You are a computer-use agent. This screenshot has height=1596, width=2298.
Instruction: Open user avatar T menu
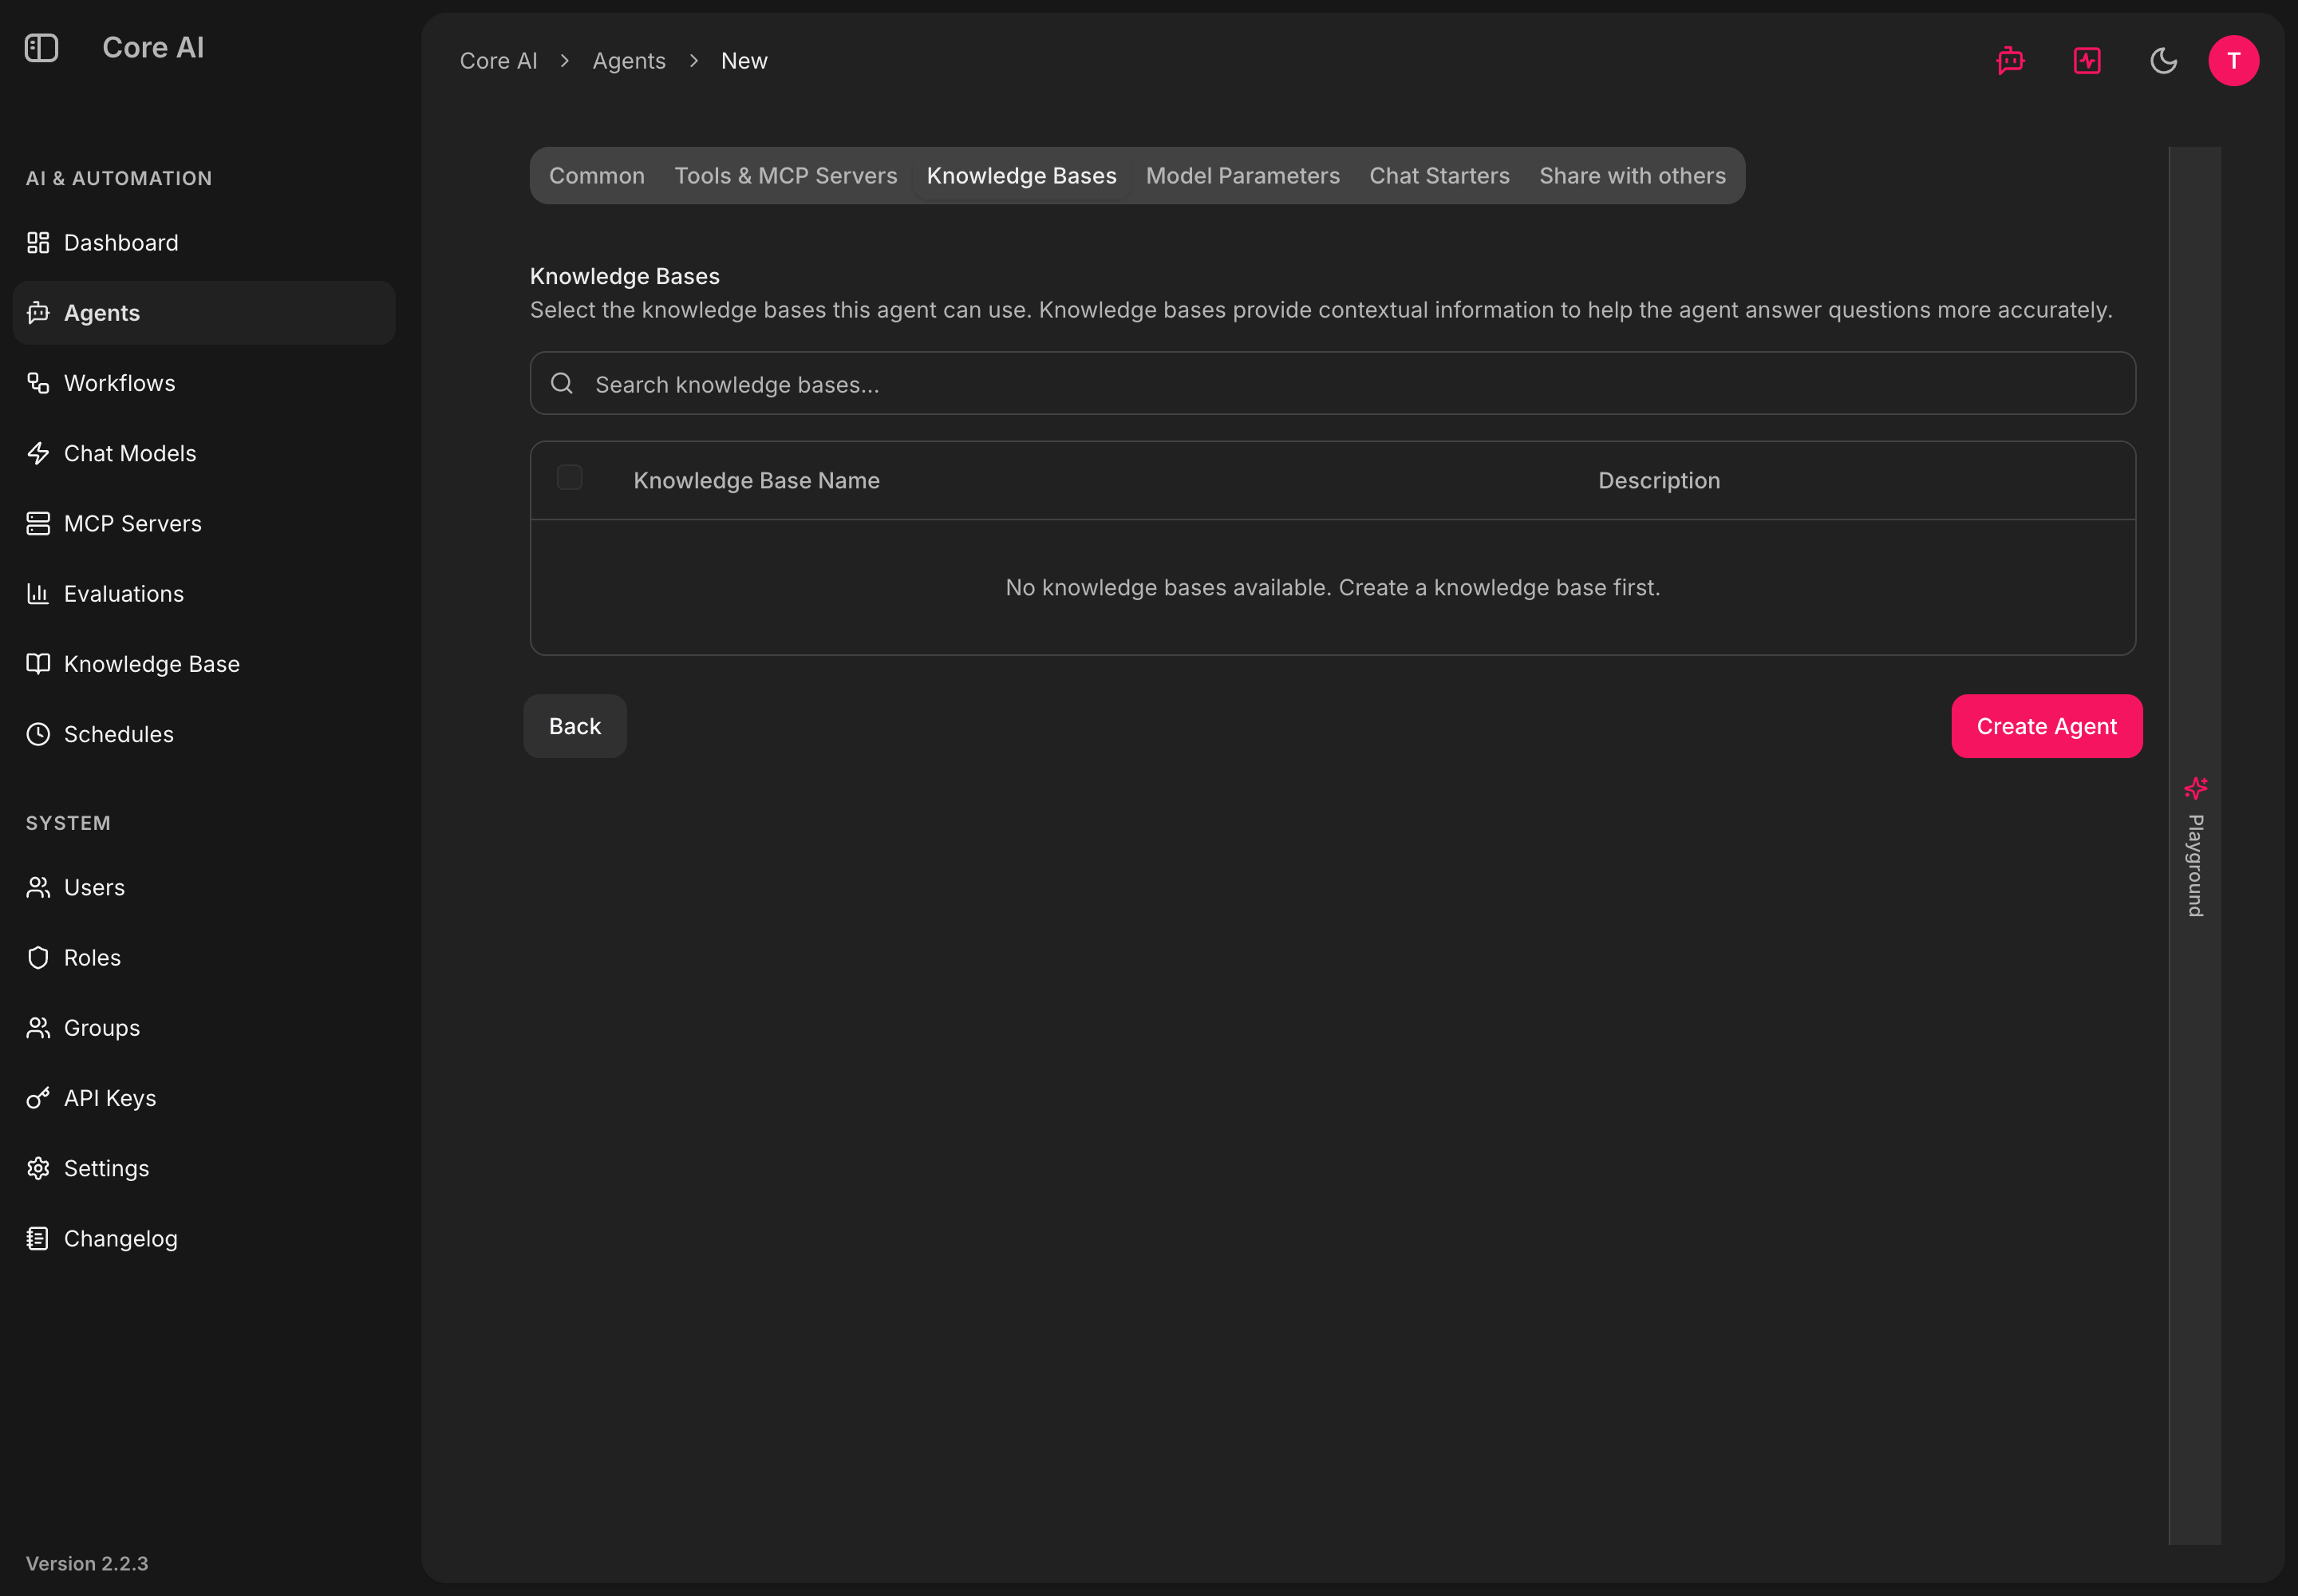coord(2233,61)
